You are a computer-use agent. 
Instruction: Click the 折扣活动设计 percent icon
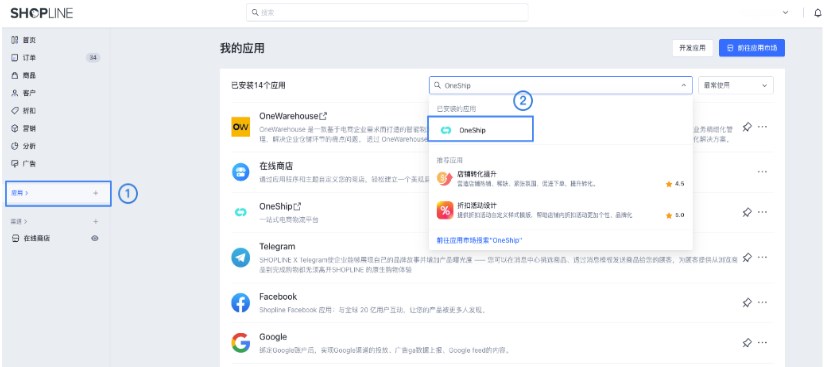(x=445, y=210)
